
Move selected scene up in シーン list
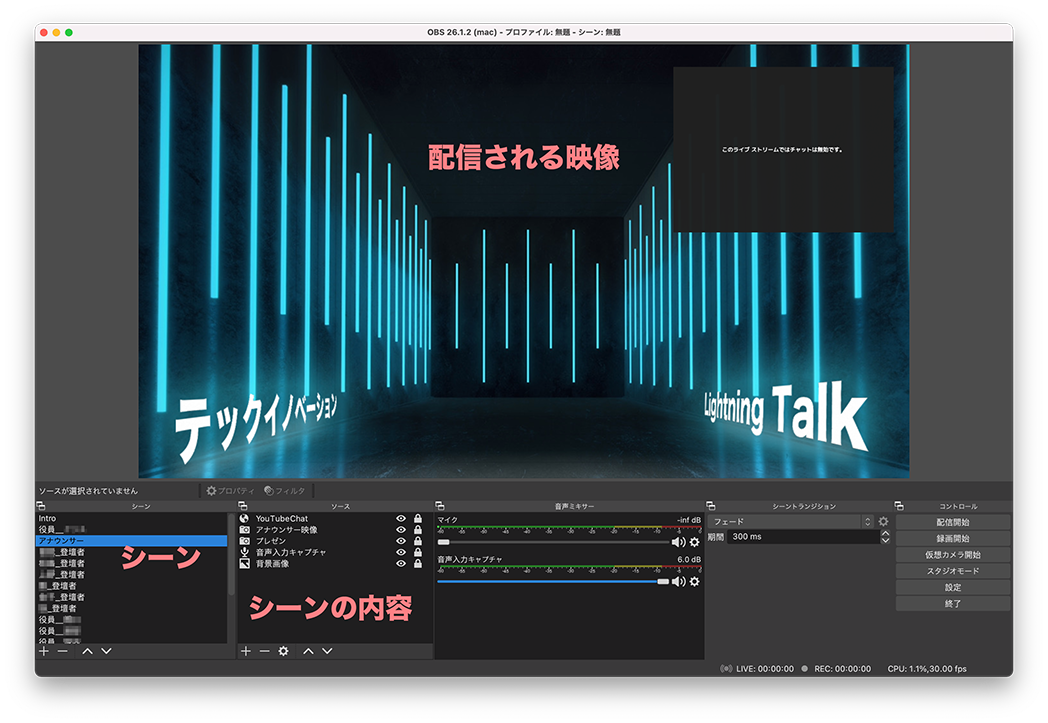(x=87, y=651)
